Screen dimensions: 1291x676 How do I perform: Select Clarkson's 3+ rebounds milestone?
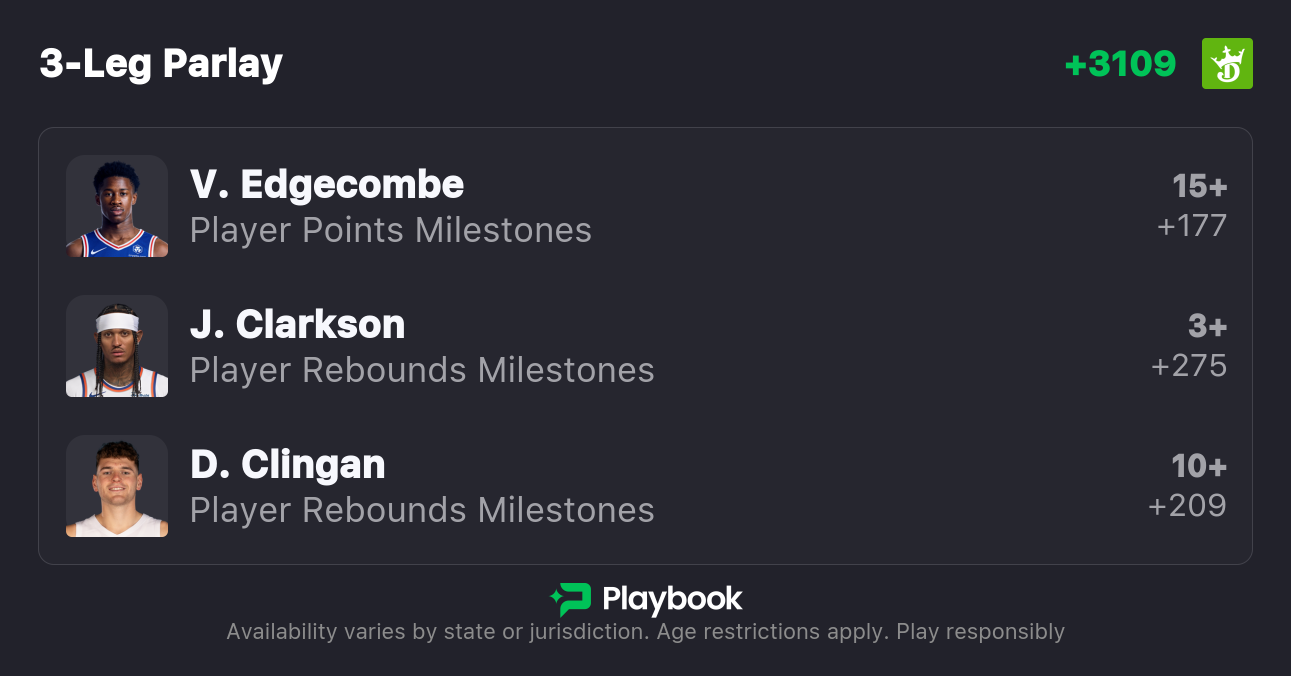(x=1207, y=326)
